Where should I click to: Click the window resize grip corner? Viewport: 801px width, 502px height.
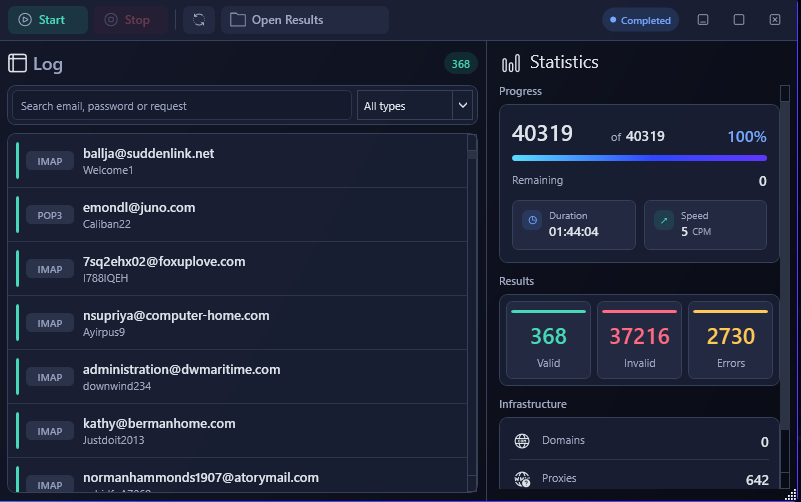pos(791,495)
